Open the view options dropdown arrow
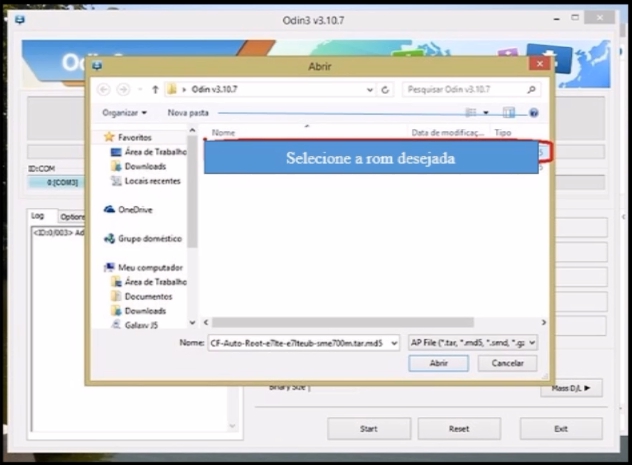Screen dimensions: 632x465 [486, 113]
